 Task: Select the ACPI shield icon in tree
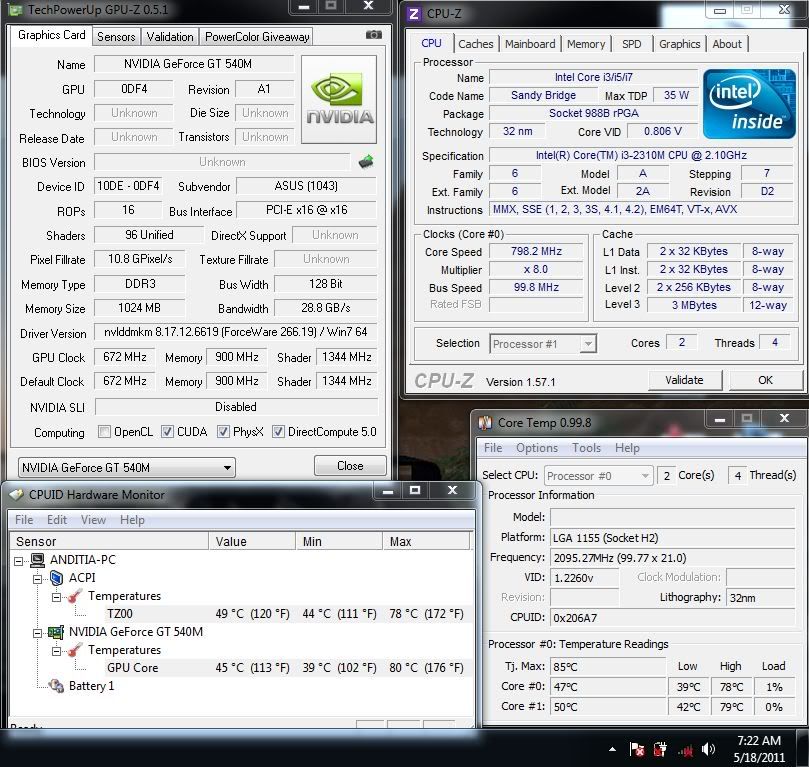[x=56, y=578]
